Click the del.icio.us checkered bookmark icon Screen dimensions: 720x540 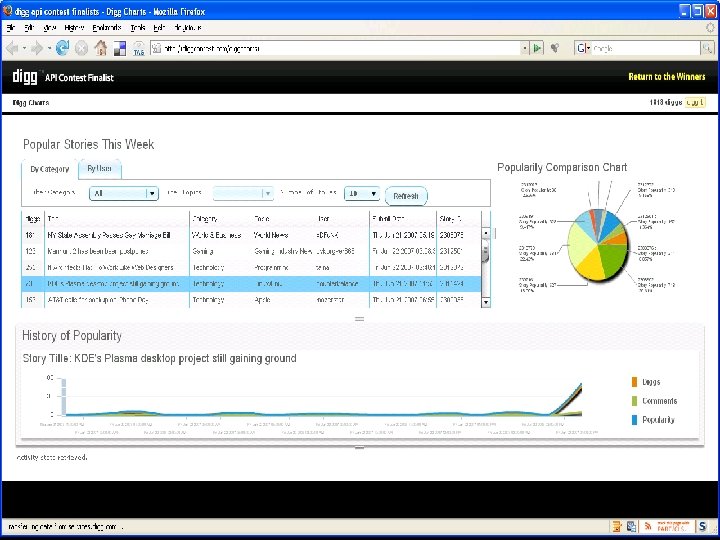tap(120, 48)
